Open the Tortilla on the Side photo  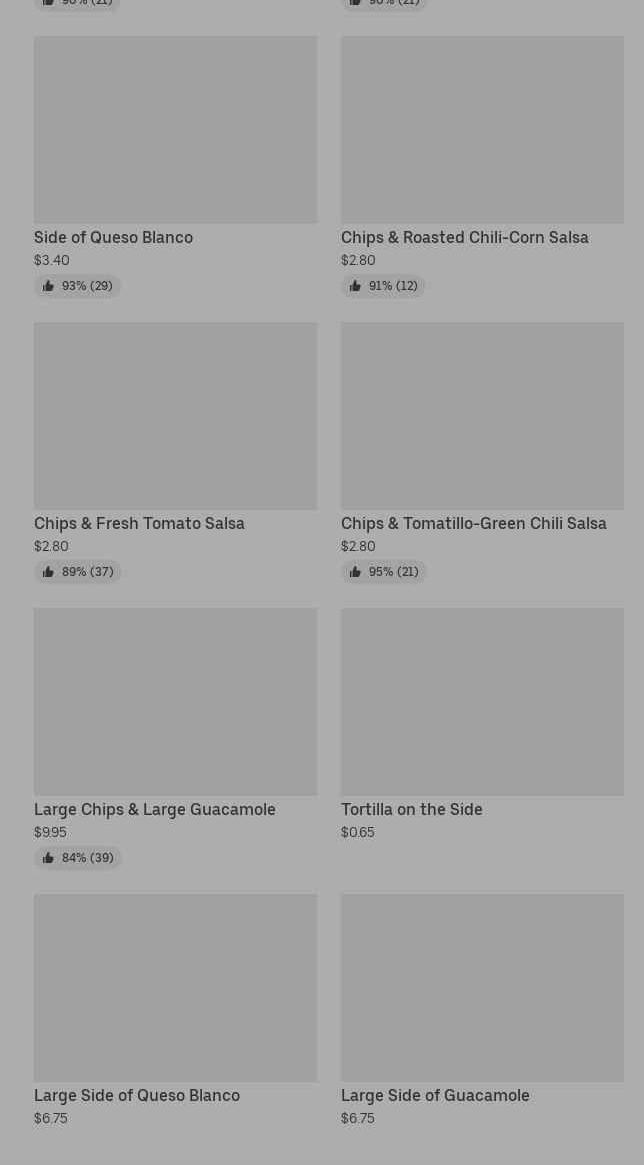coord(482,702)
